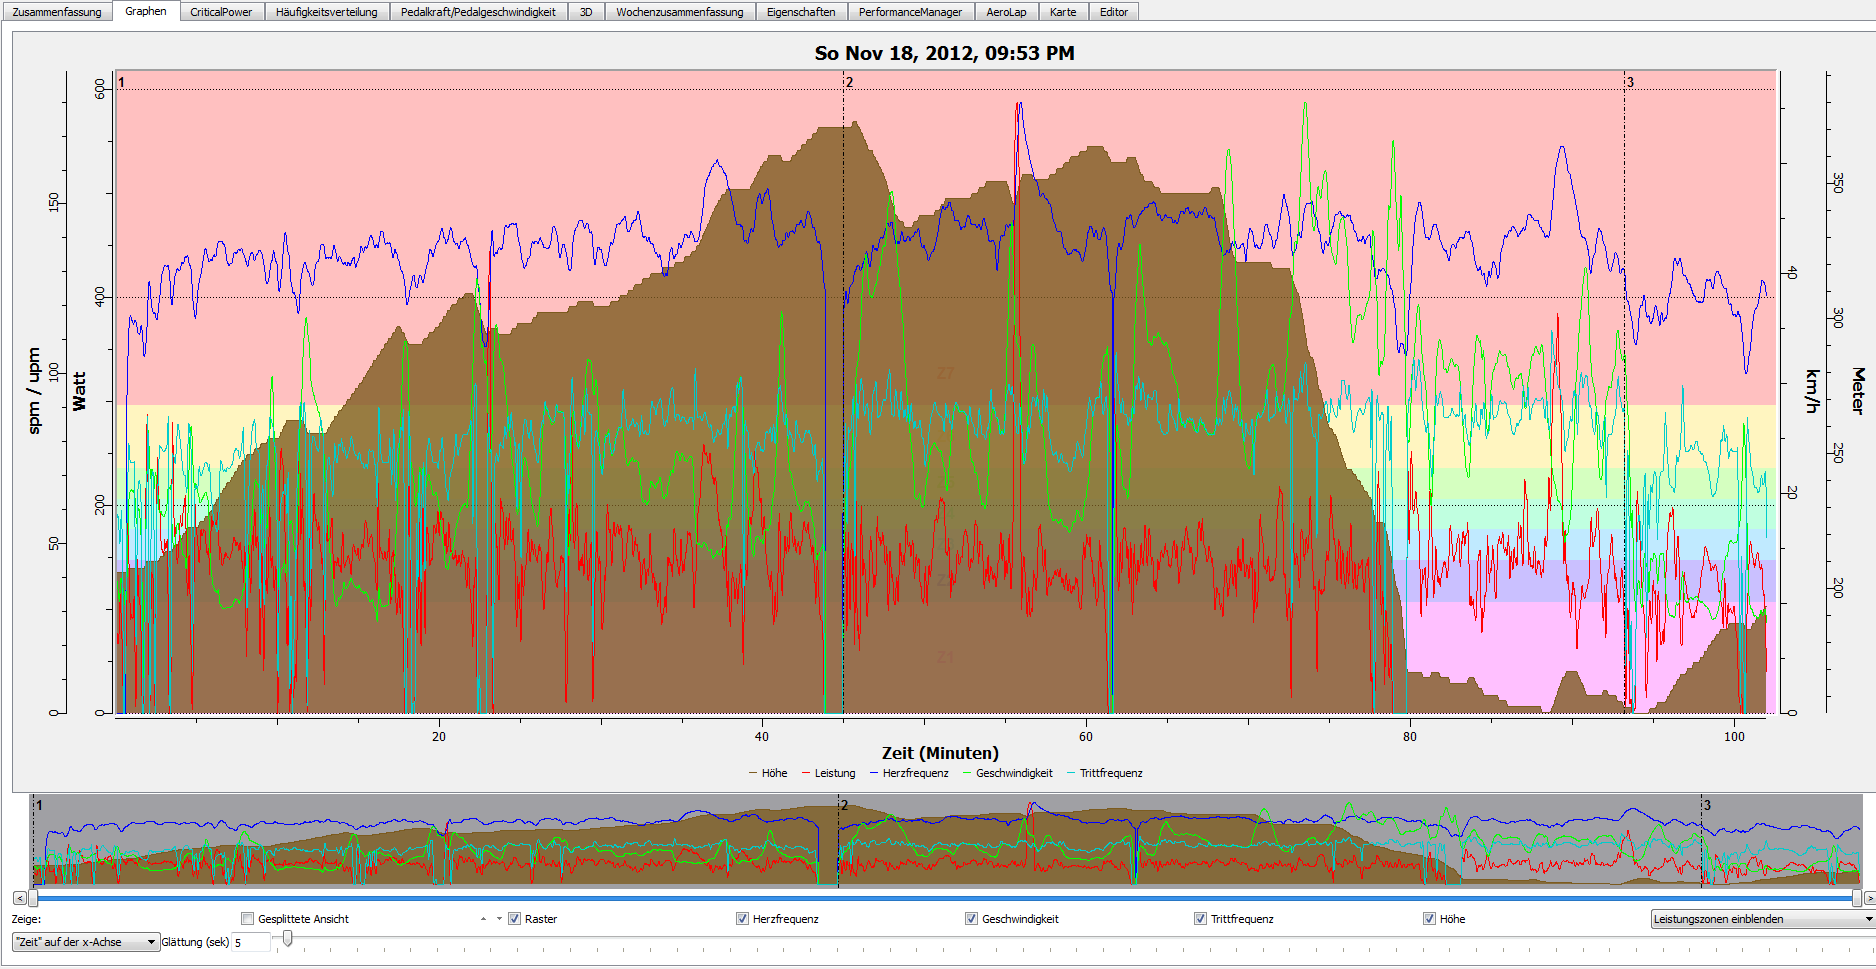Select the PerformanceManager tab

pyautogui.click(x=910, y=12)
